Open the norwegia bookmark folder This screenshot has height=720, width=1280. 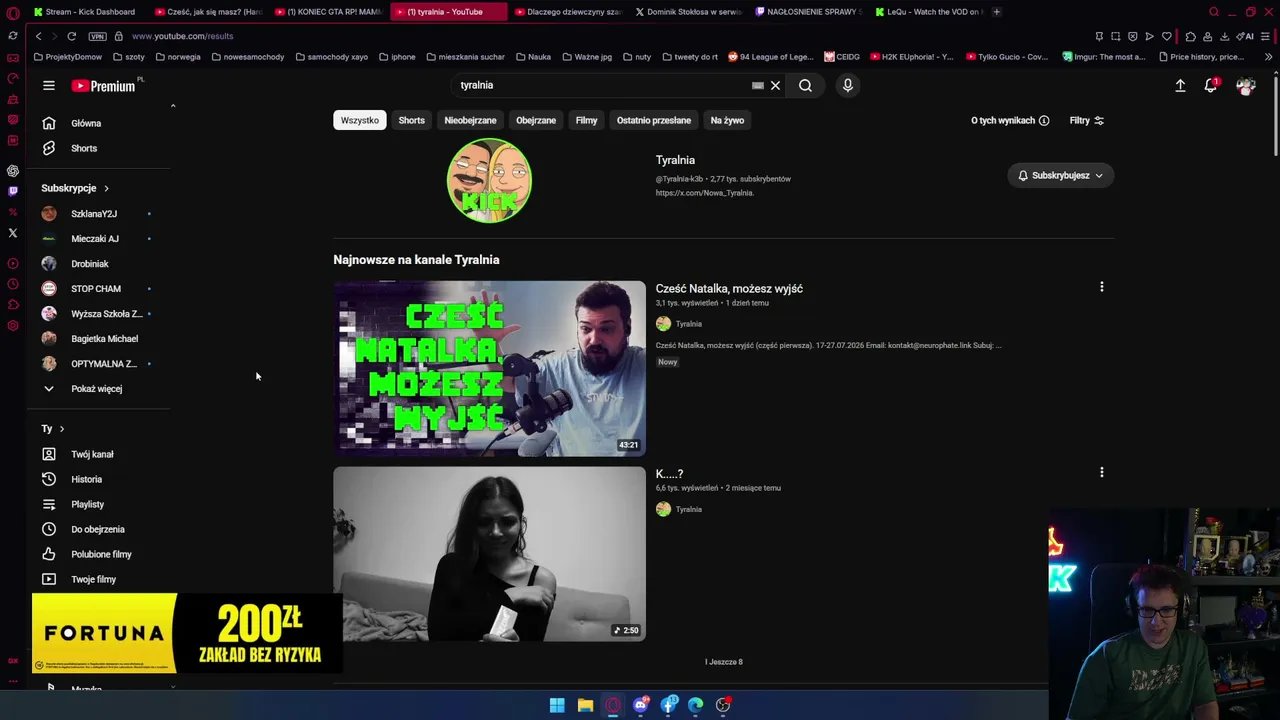178,57
